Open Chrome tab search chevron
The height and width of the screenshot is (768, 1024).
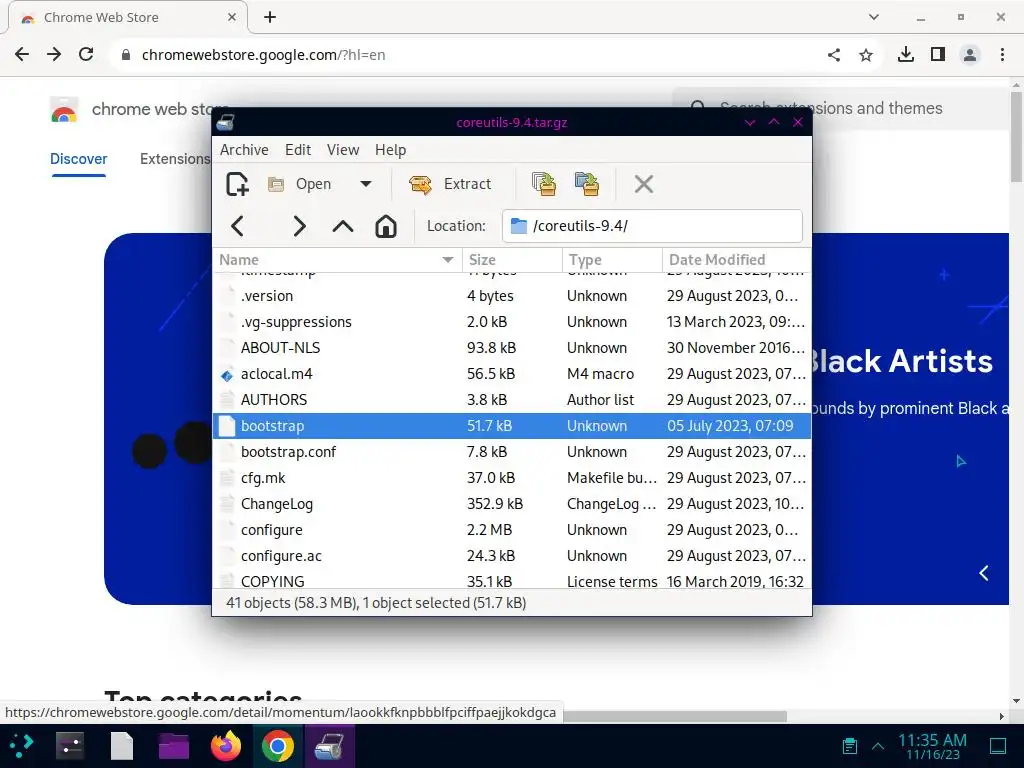coord(874,17)
